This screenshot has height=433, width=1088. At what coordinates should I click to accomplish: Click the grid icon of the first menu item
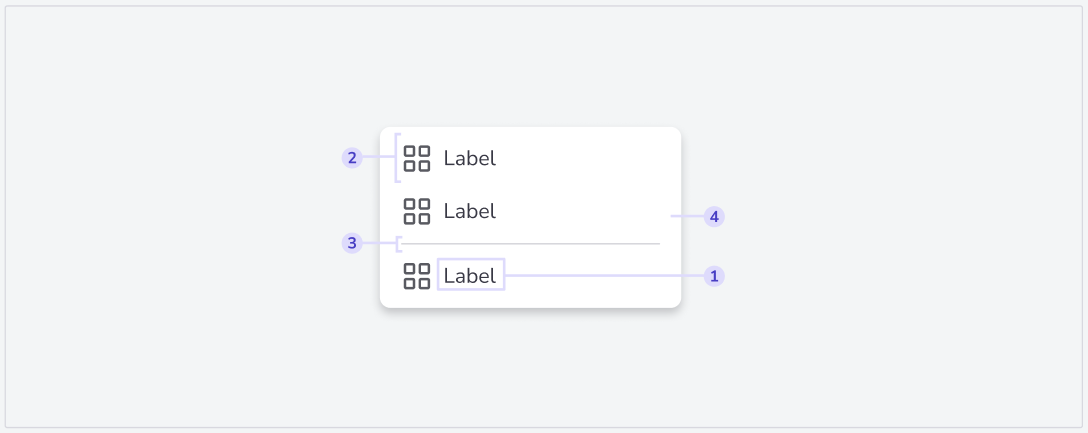pyautogui.click(x=417, y=158)
